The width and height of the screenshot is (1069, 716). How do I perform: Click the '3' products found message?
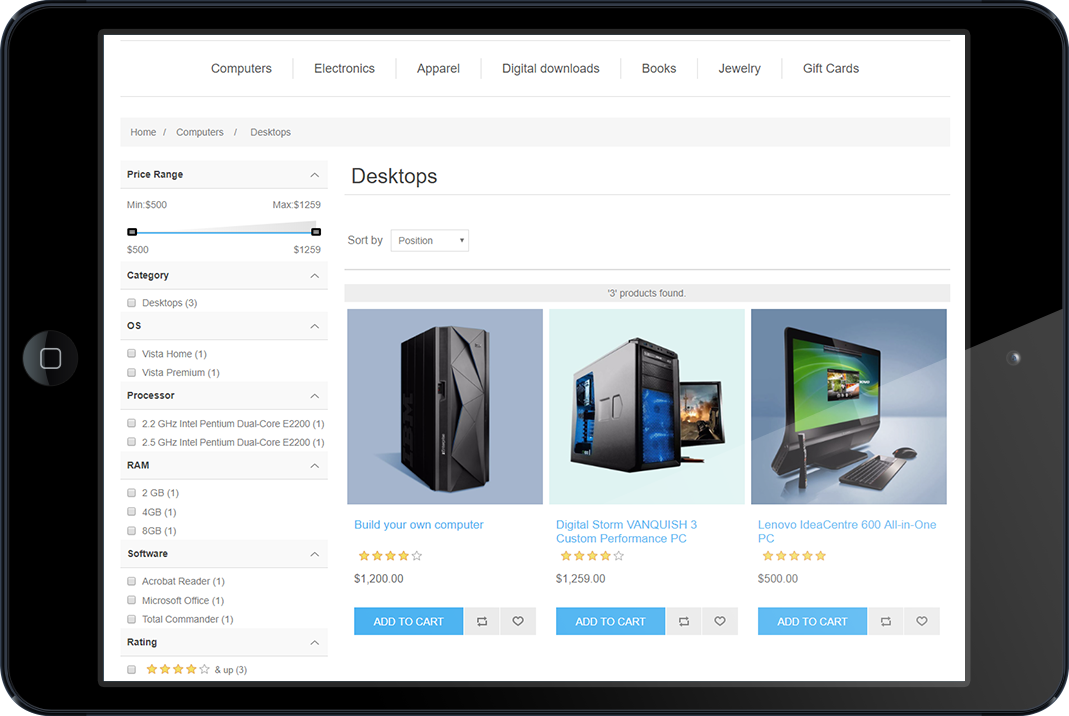pyautogui.click(x=647, y=293)
